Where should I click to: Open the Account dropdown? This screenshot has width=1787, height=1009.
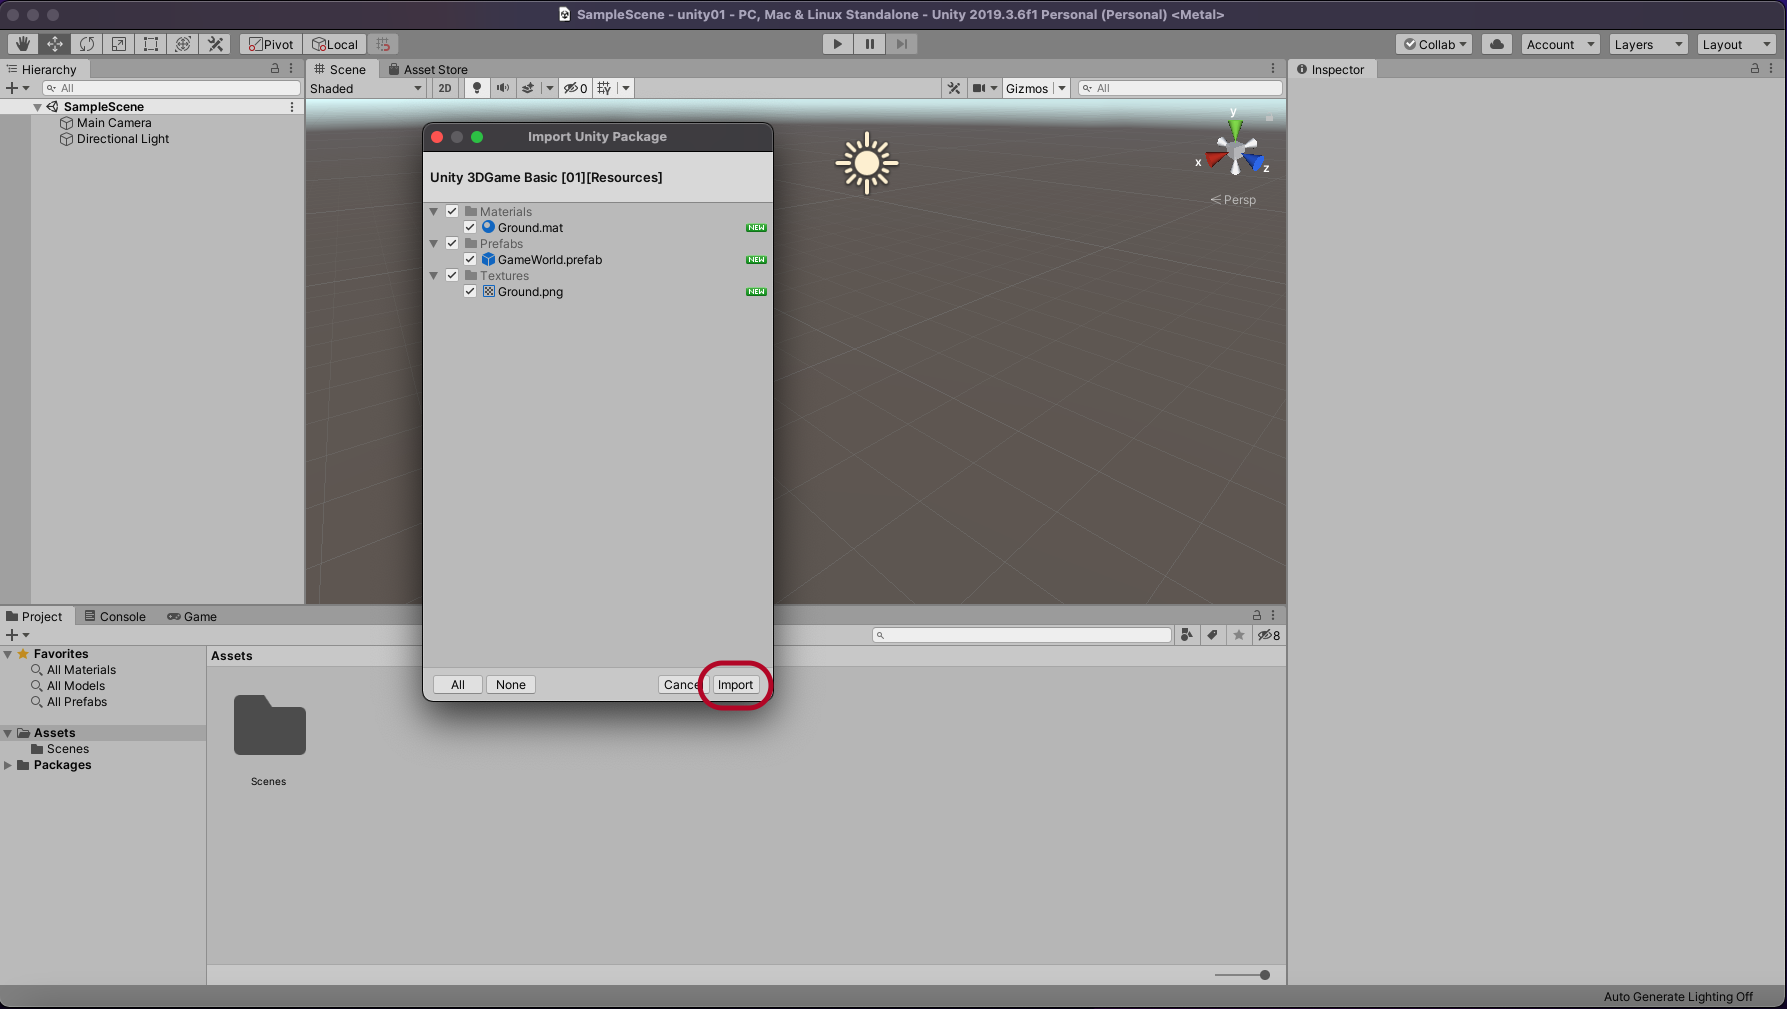pyautogui.click(x=1560, y=44)
